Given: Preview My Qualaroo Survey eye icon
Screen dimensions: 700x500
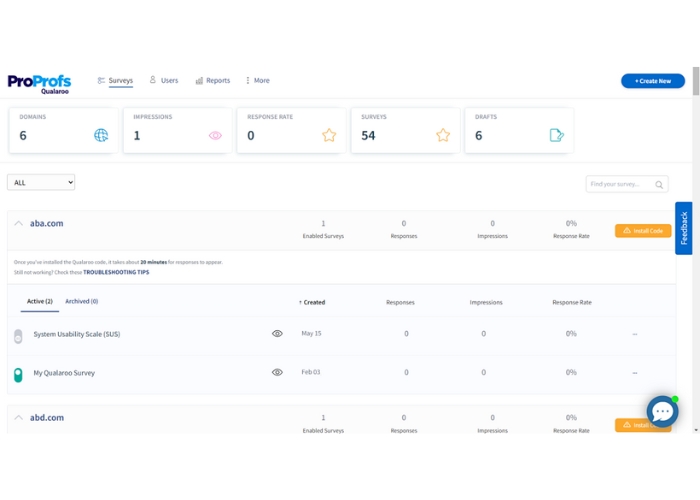Looking at the screenshot, I should 277,372.
